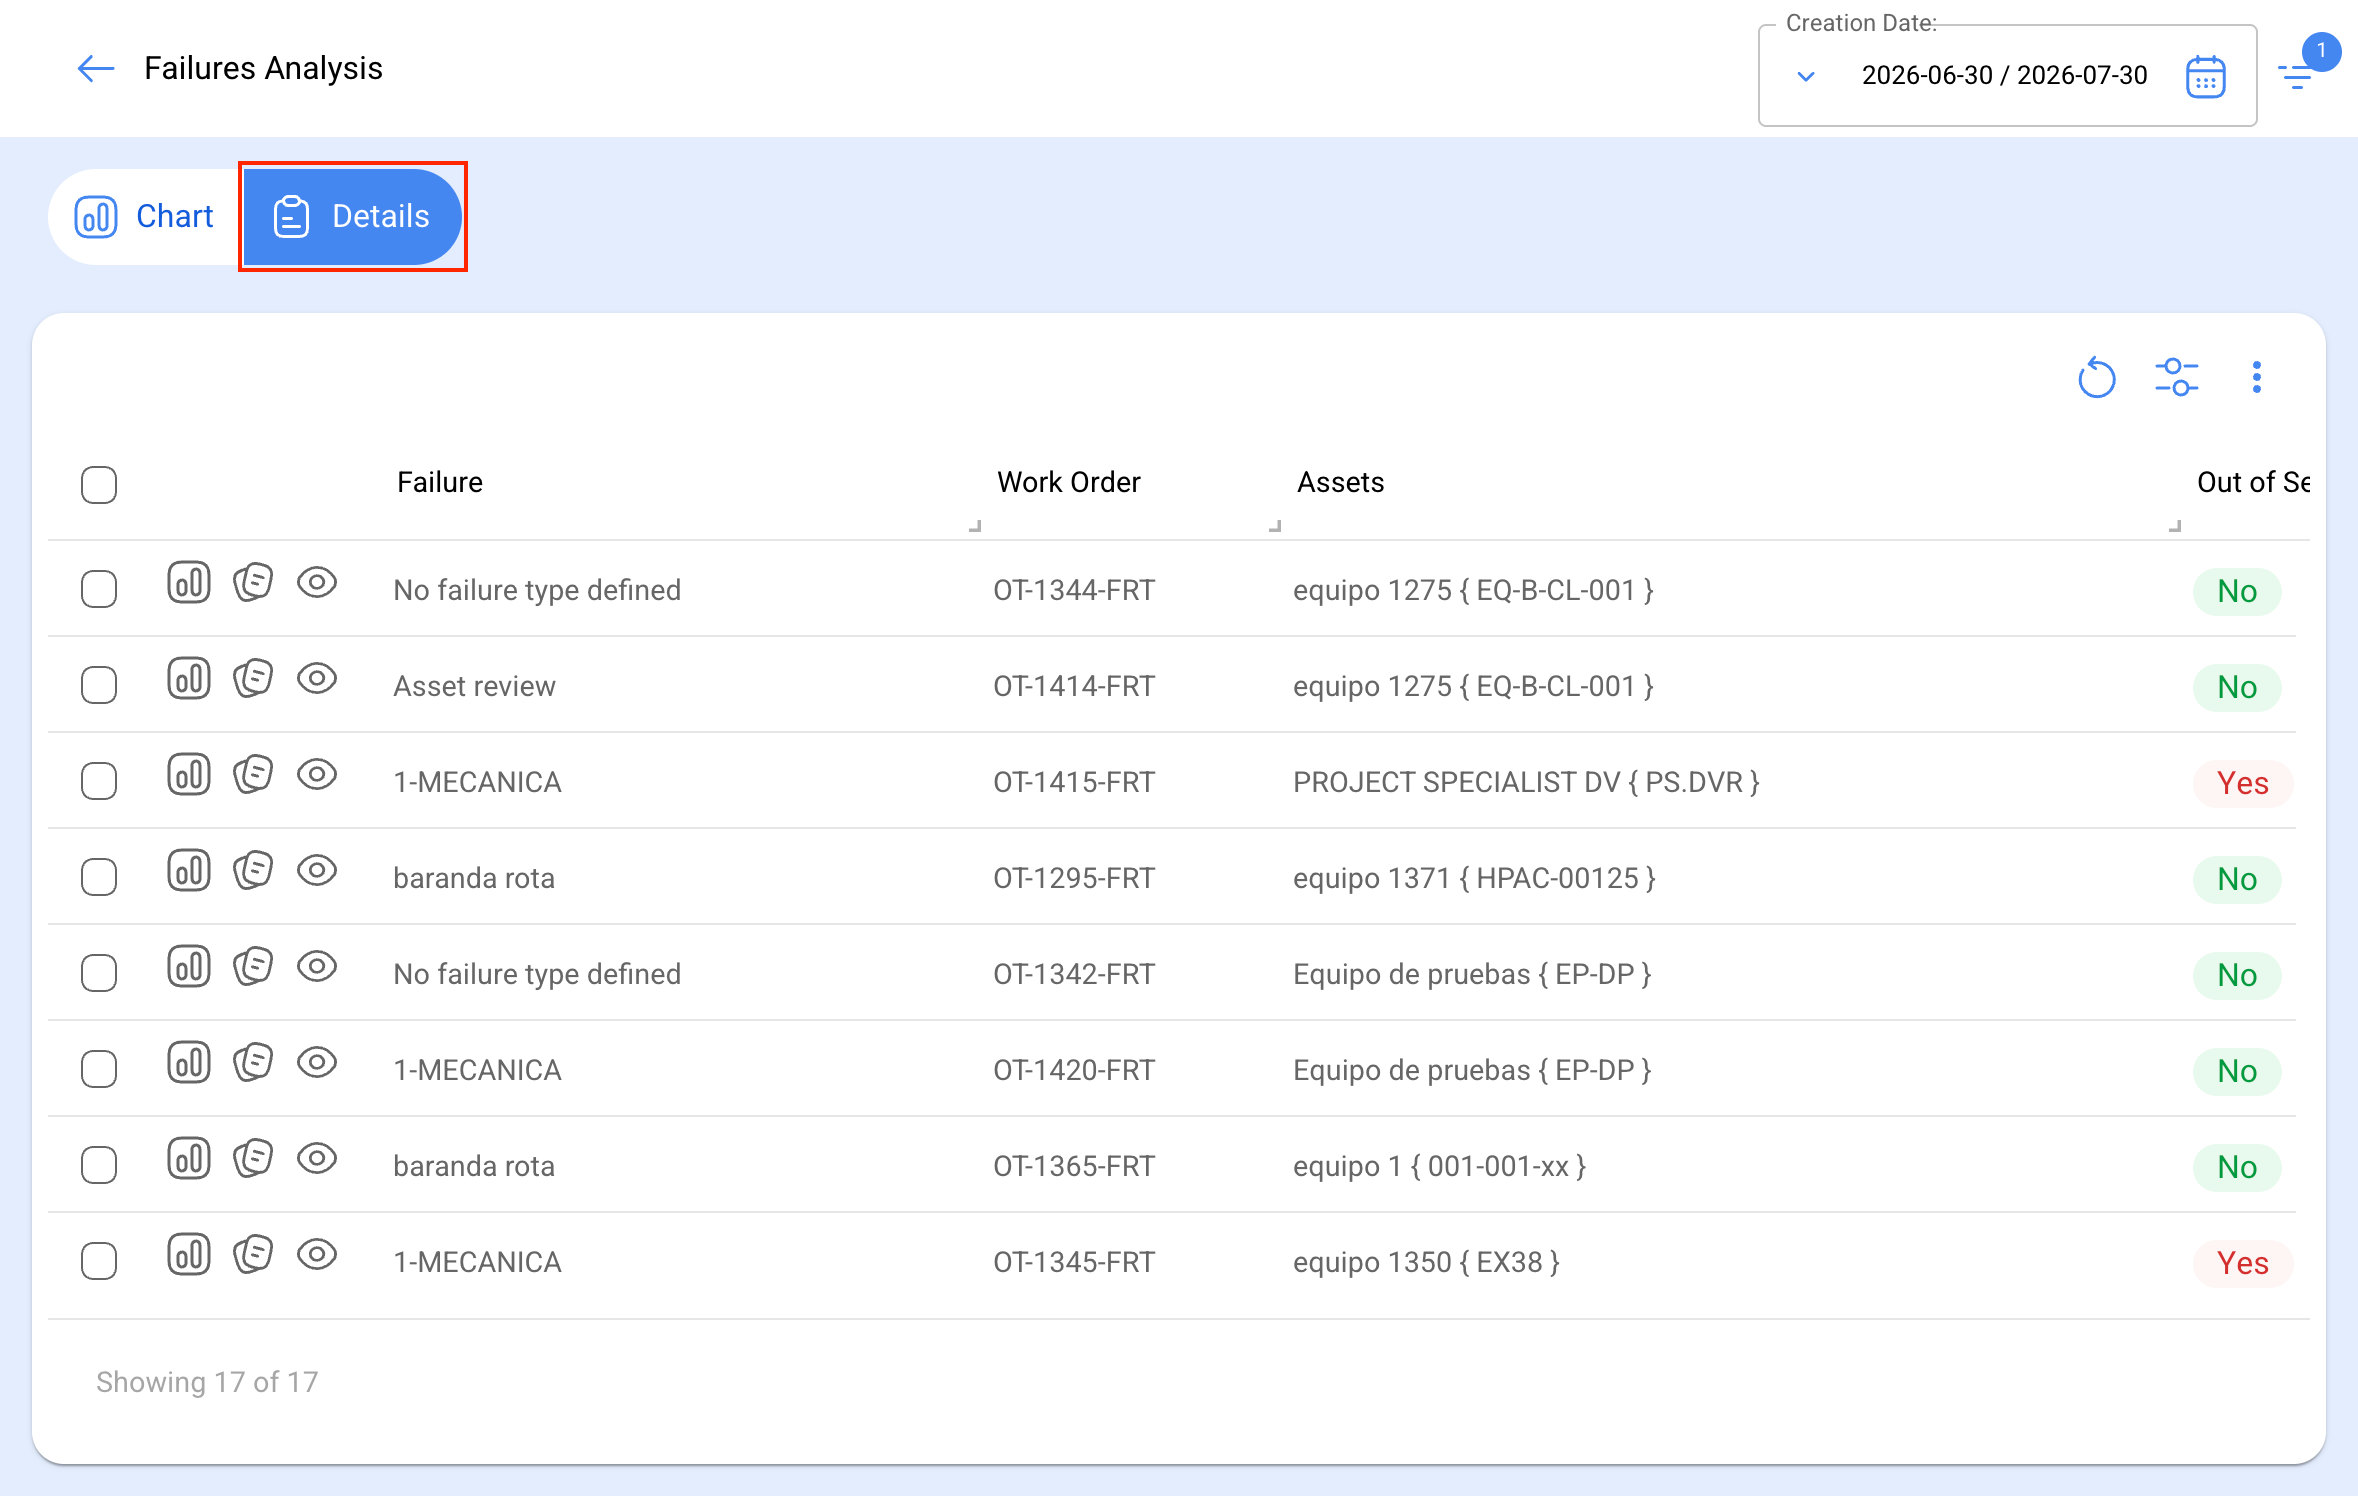Image resolution: width=2358 pixels, height=1496 pixels.
Task: Select the OT-1414-FRT row checkbox
Action: point(99,685)
